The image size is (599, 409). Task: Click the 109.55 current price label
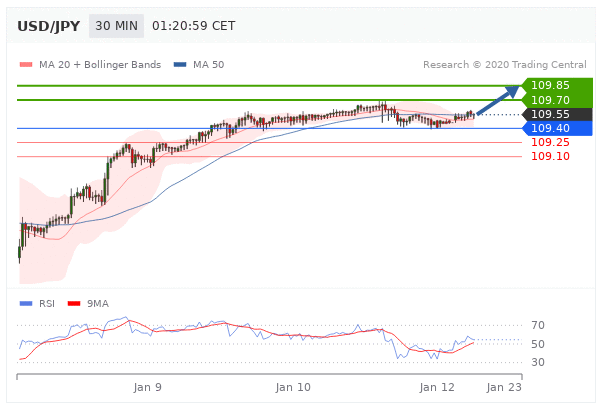point(550,114)
